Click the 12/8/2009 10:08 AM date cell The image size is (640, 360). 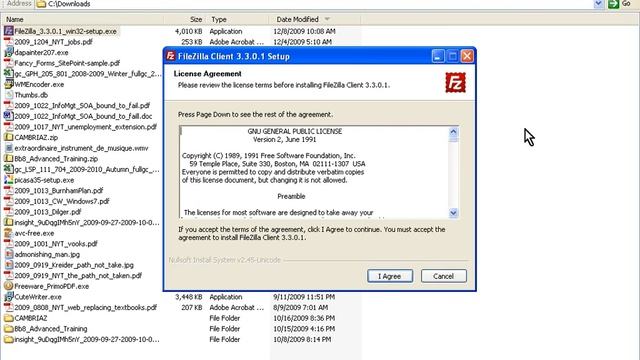pyautogui.click(x=304, y=31)
